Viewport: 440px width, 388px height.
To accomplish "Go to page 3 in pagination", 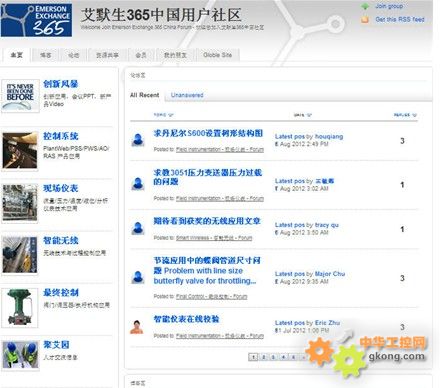I will [x=273, y=357].
